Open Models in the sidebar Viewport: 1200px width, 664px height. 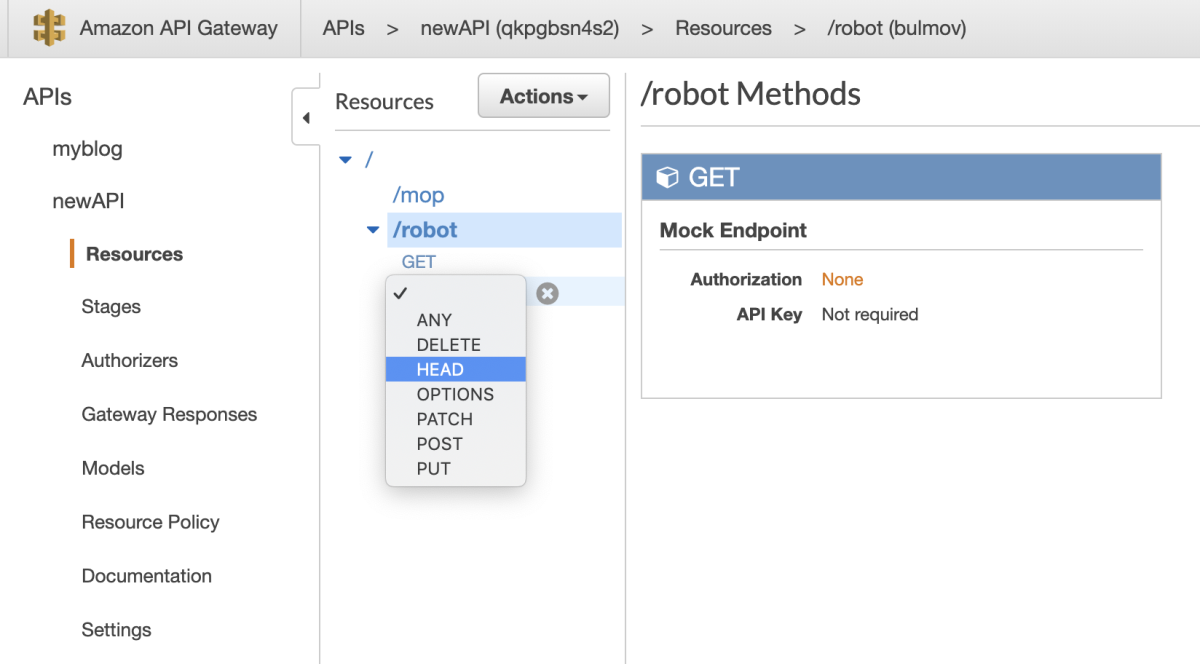(113, 468)
